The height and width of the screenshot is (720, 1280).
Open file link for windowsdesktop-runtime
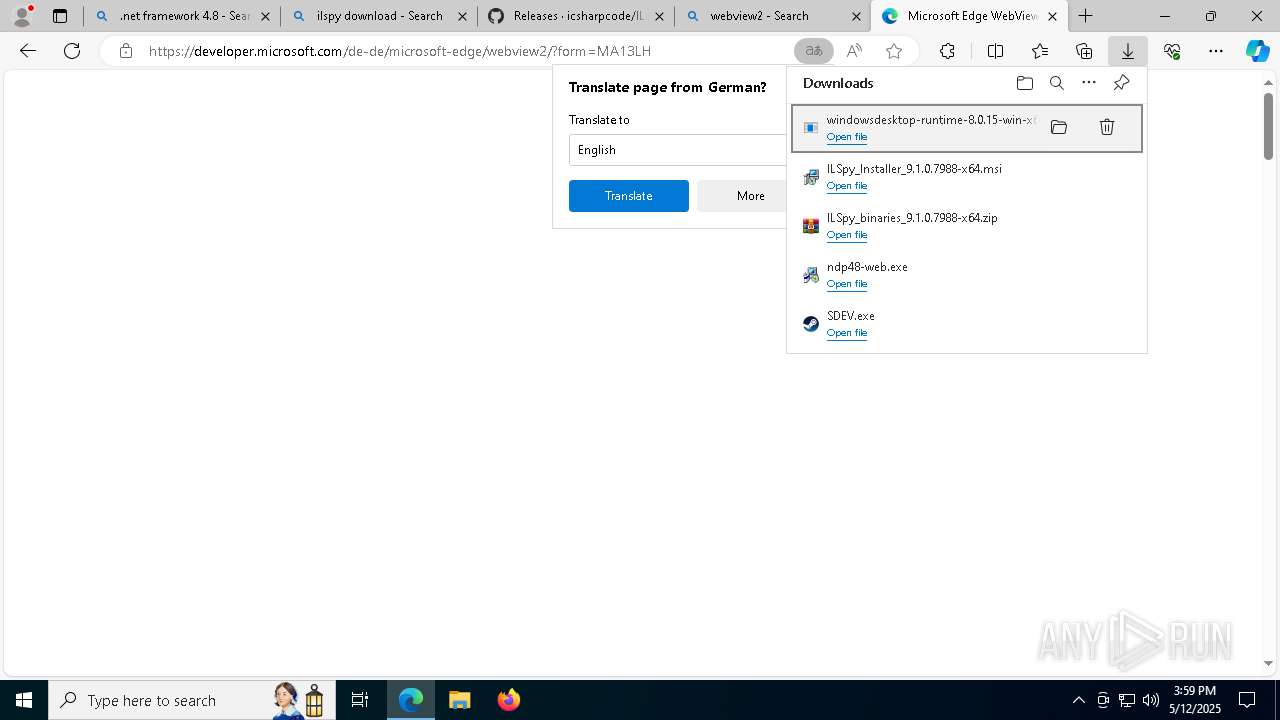[x=847, y=137]
